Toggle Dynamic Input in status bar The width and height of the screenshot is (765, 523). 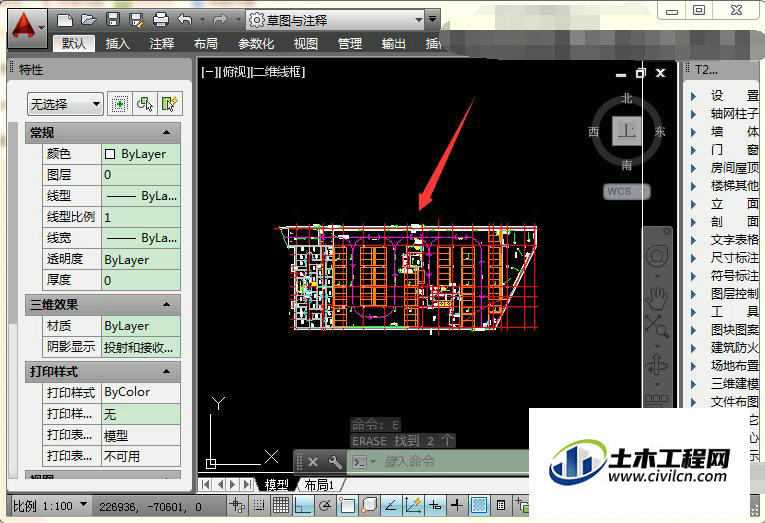(435, 505)
